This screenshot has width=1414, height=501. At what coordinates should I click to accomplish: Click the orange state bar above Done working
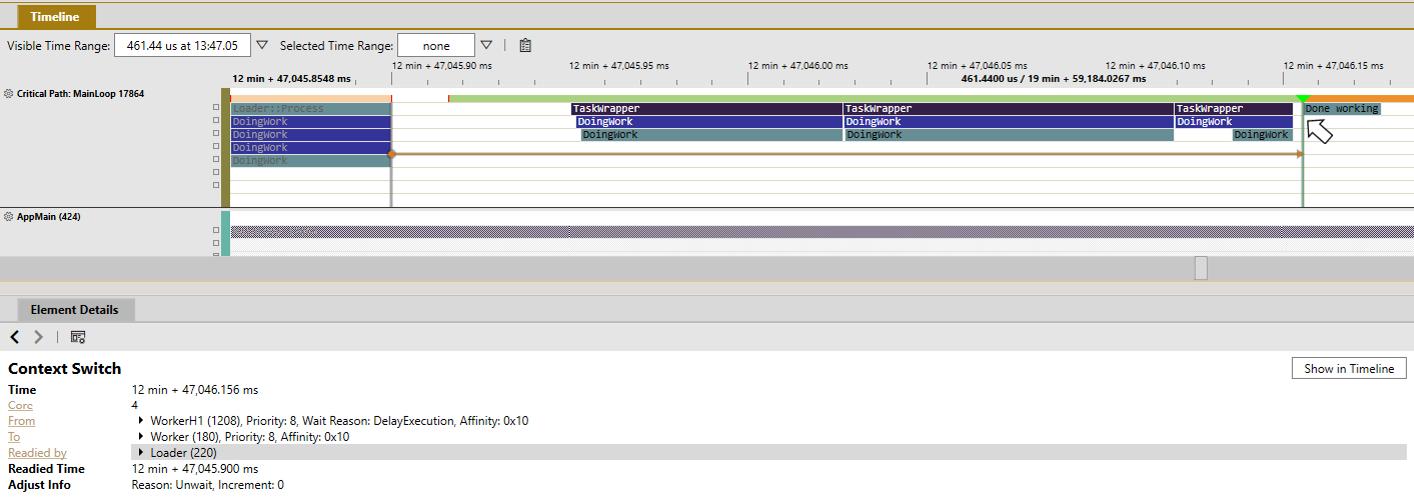tap(1361, 99)
